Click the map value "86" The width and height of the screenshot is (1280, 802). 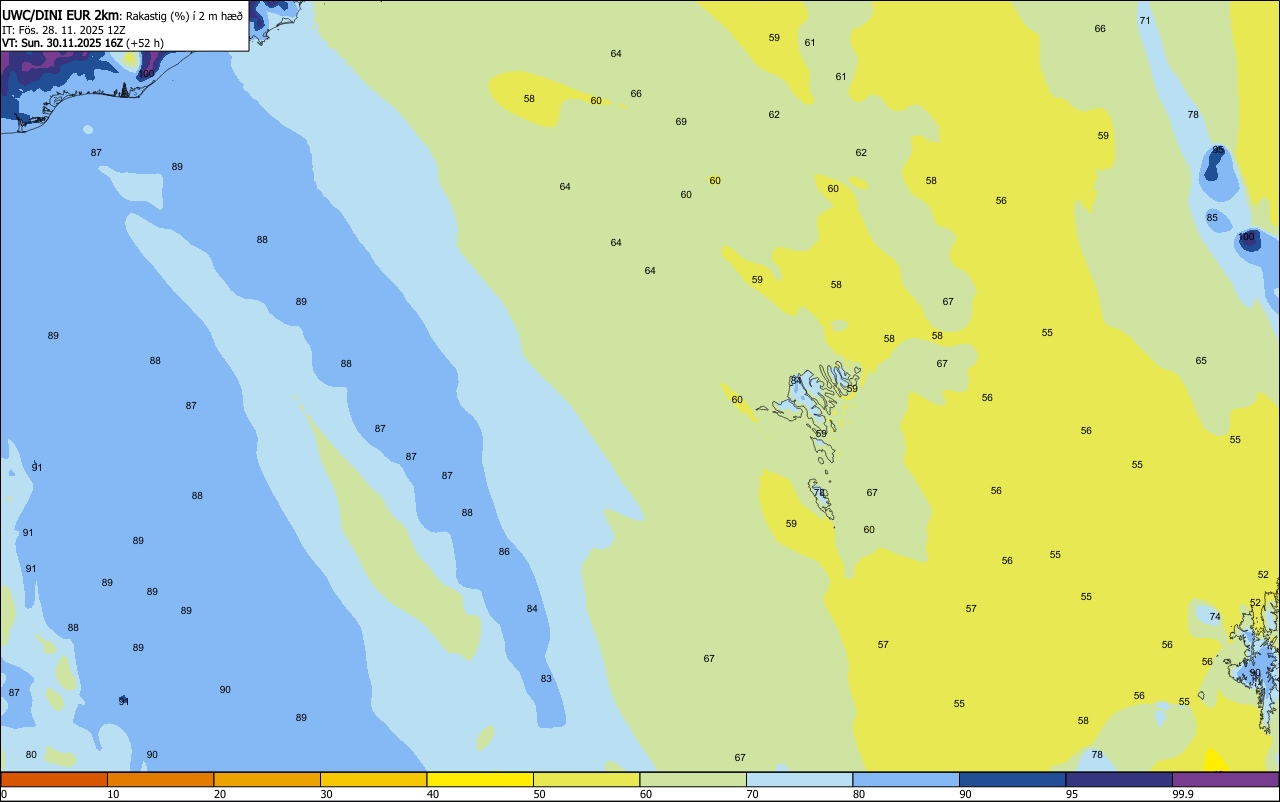504,551
